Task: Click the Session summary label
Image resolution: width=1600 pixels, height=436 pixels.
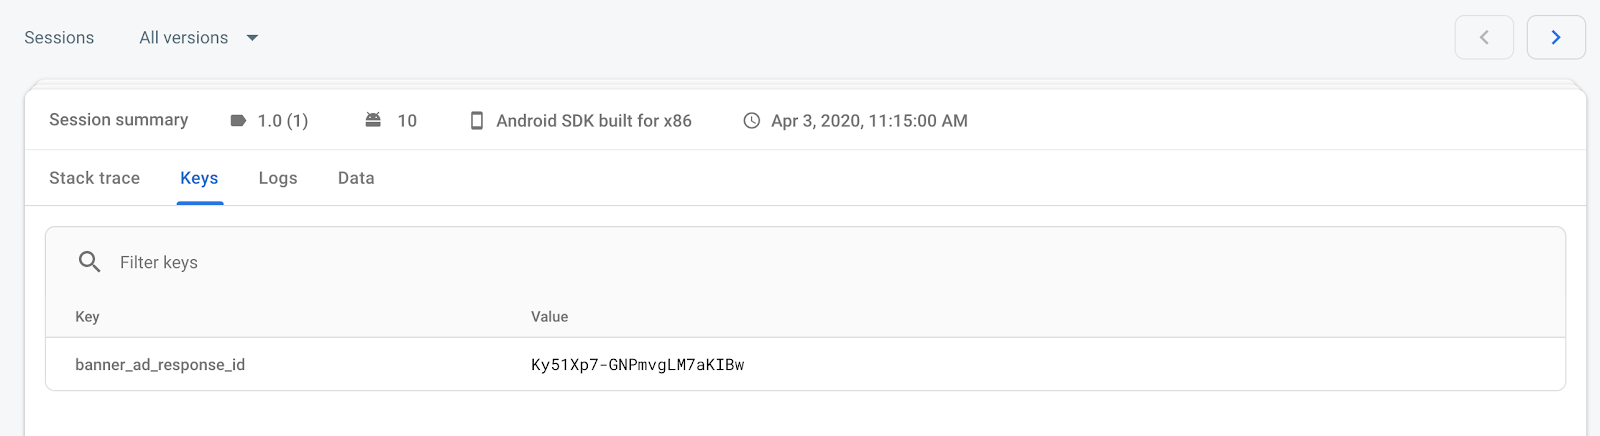Action: tap(118, 120)
